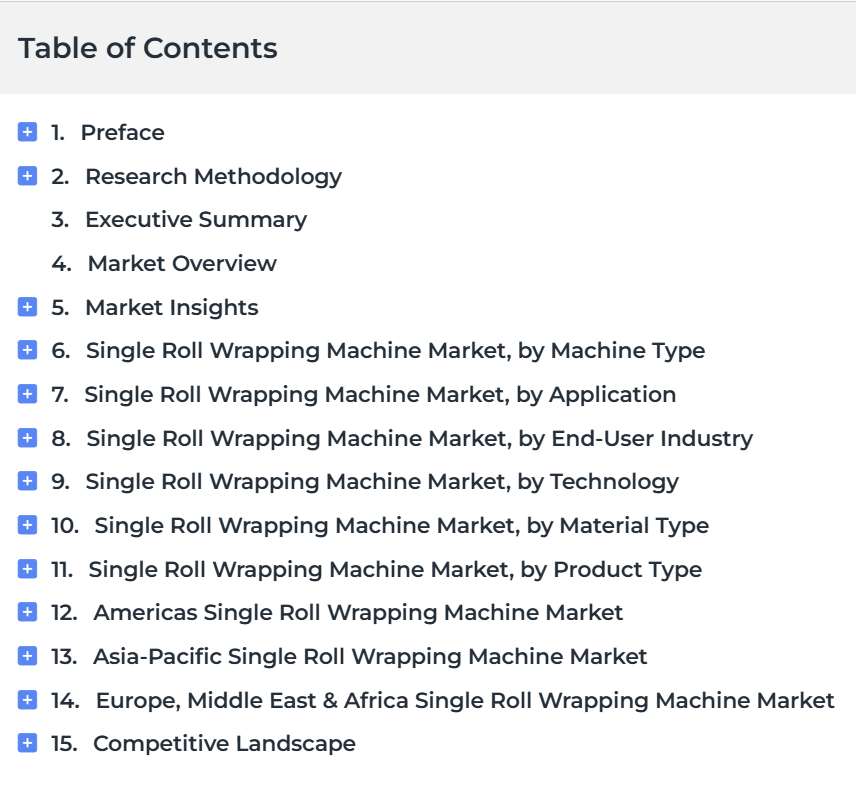Expand the by Machine Type section icon
This screenshot has width=856, height=787.
28,350
